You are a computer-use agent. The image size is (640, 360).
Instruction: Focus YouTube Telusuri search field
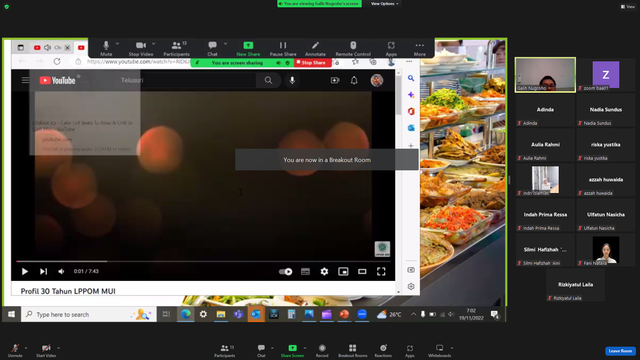186,80
